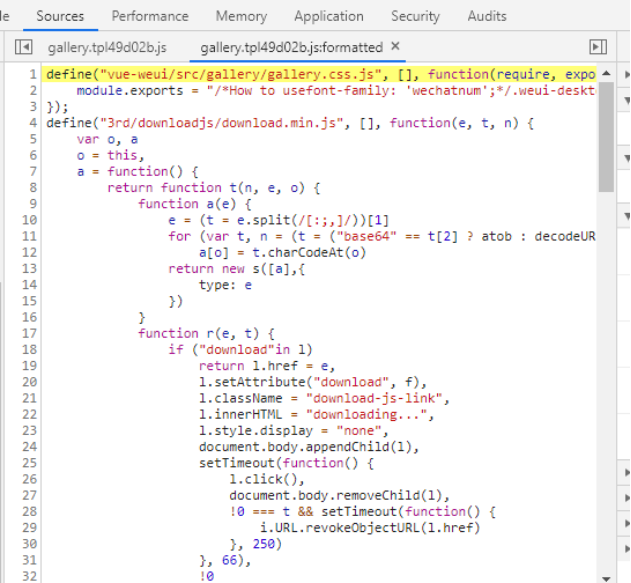Image resolution: width=631 pixels, height=583 pixels.
Task: Click "}, 66)," on line 31
Action: click(225, 560)
